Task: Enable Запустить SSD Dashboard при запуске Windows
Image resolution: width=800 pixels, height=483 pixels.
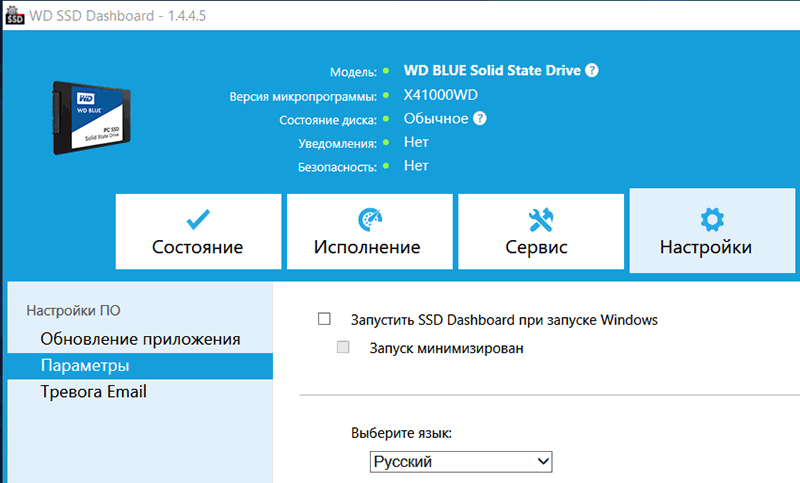Action: (x=324, y=319)
